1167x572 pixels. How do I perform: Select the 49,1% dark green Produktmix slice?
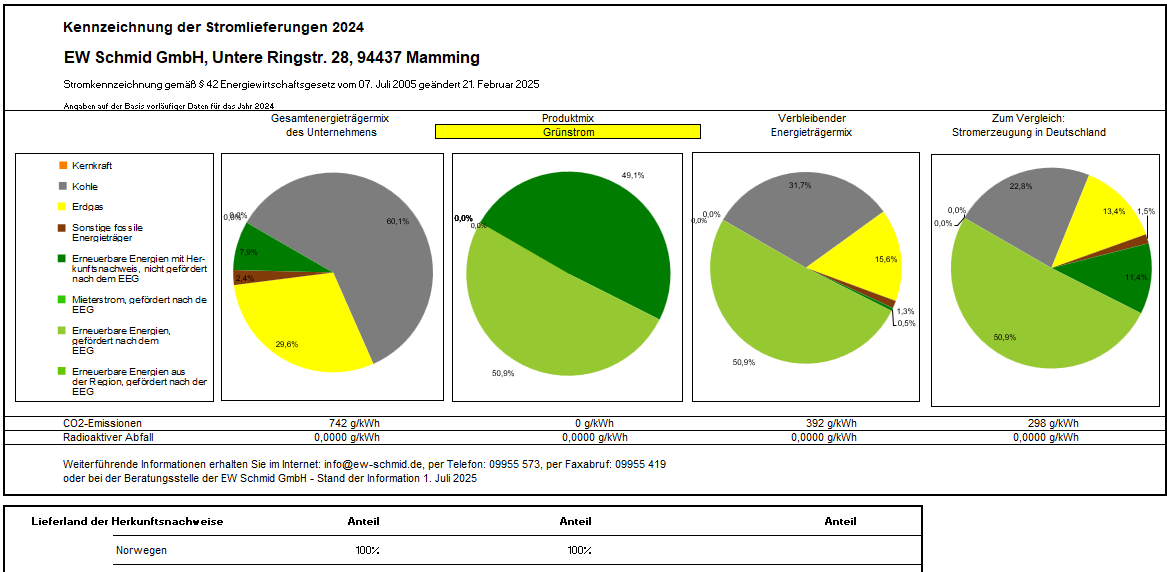point(590,230)
